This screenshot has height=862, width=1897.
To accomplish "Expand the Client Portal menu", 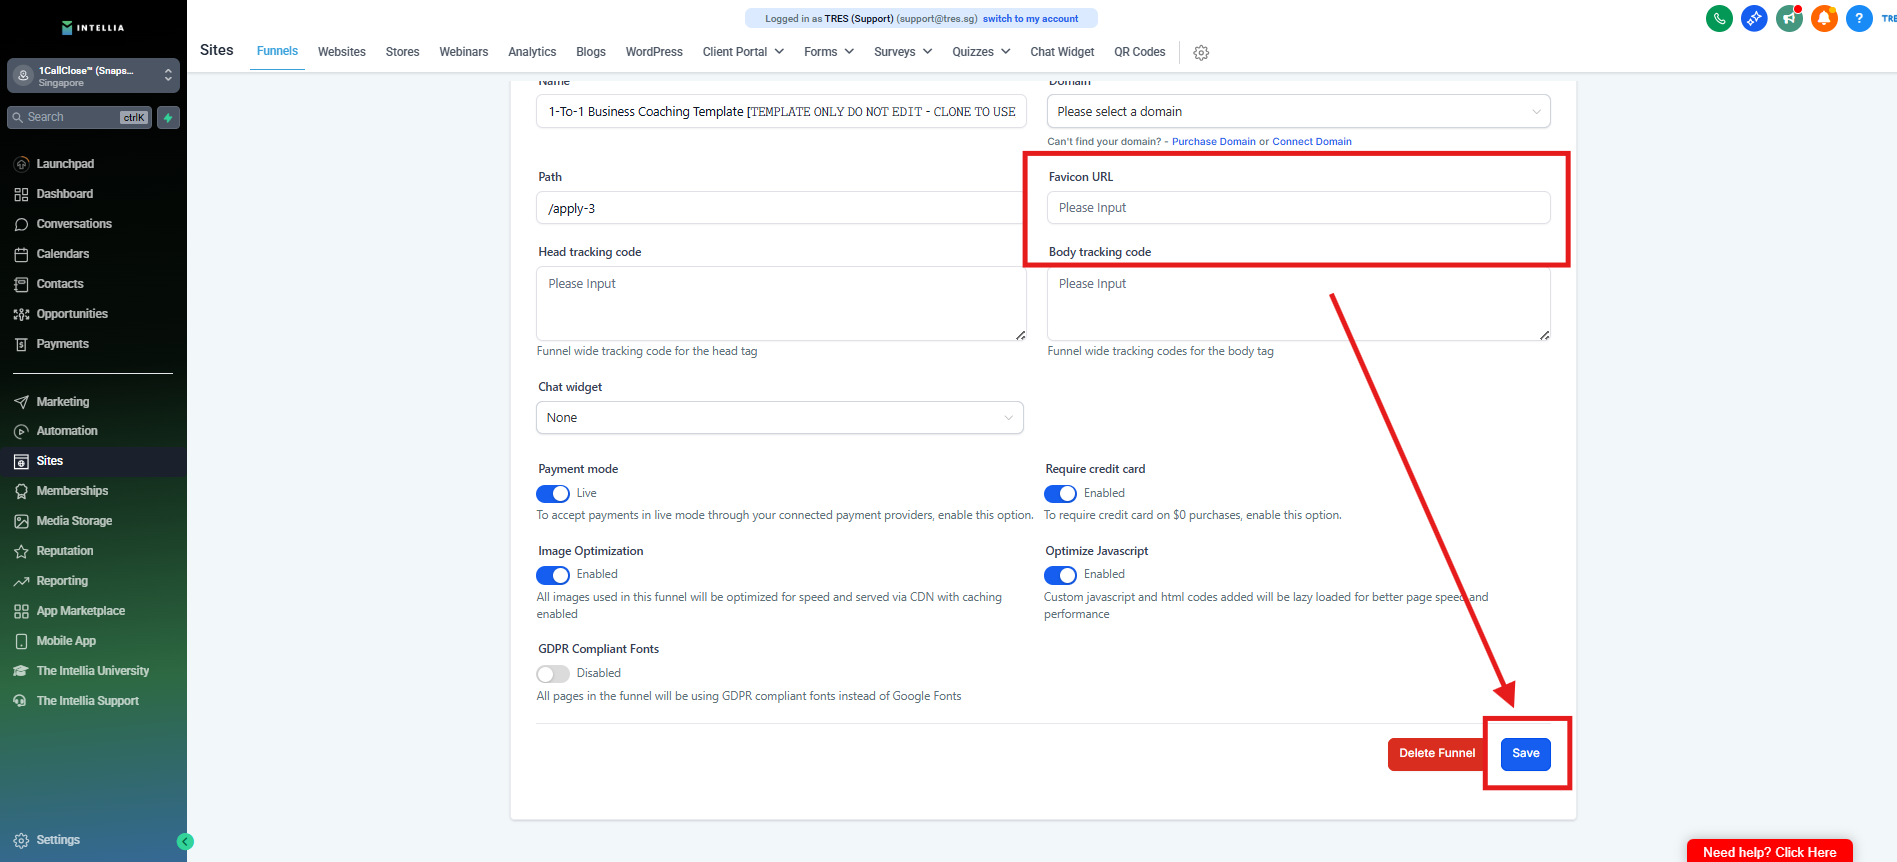I will click(x=743, y=52).
